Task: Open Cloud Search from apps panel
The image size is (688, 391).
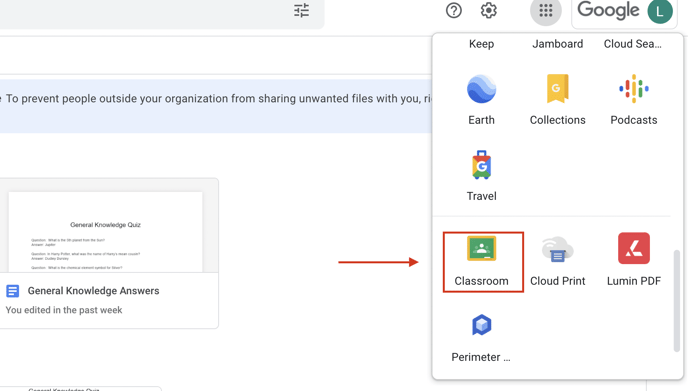Action: tap(632, 44)
